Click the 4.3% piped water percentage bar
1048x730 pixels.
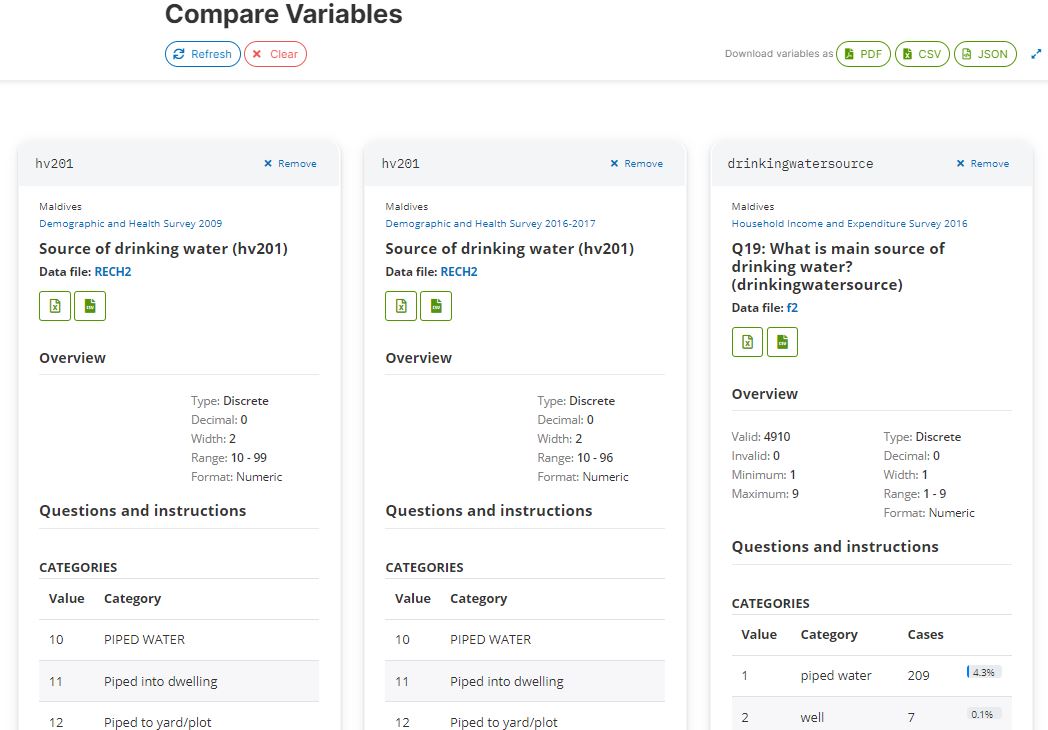984,673
